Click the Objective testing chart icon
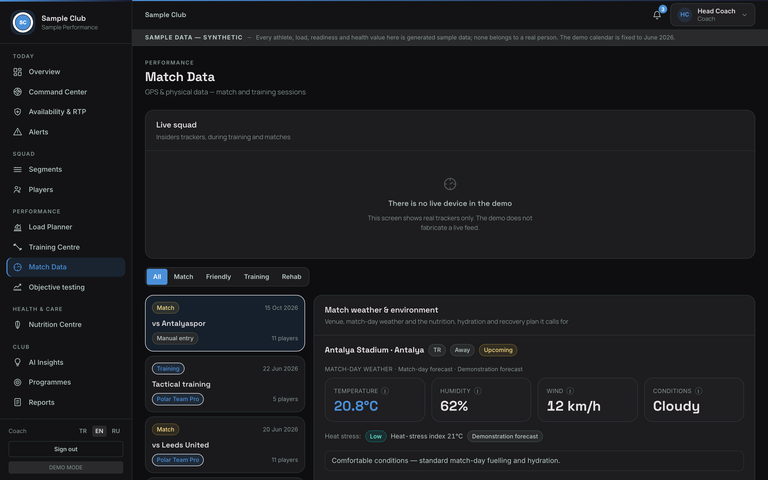This screenshot has height=480, width=768. click(x=18, y=288)
